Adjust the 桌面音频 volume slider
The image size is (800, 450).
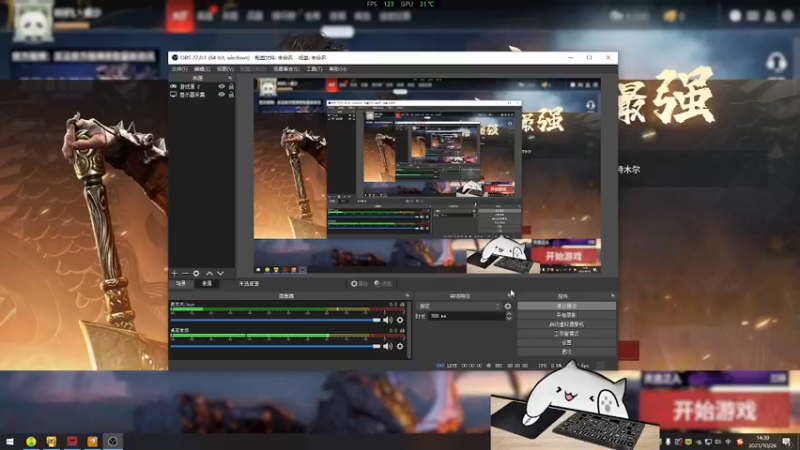point(276,346)
